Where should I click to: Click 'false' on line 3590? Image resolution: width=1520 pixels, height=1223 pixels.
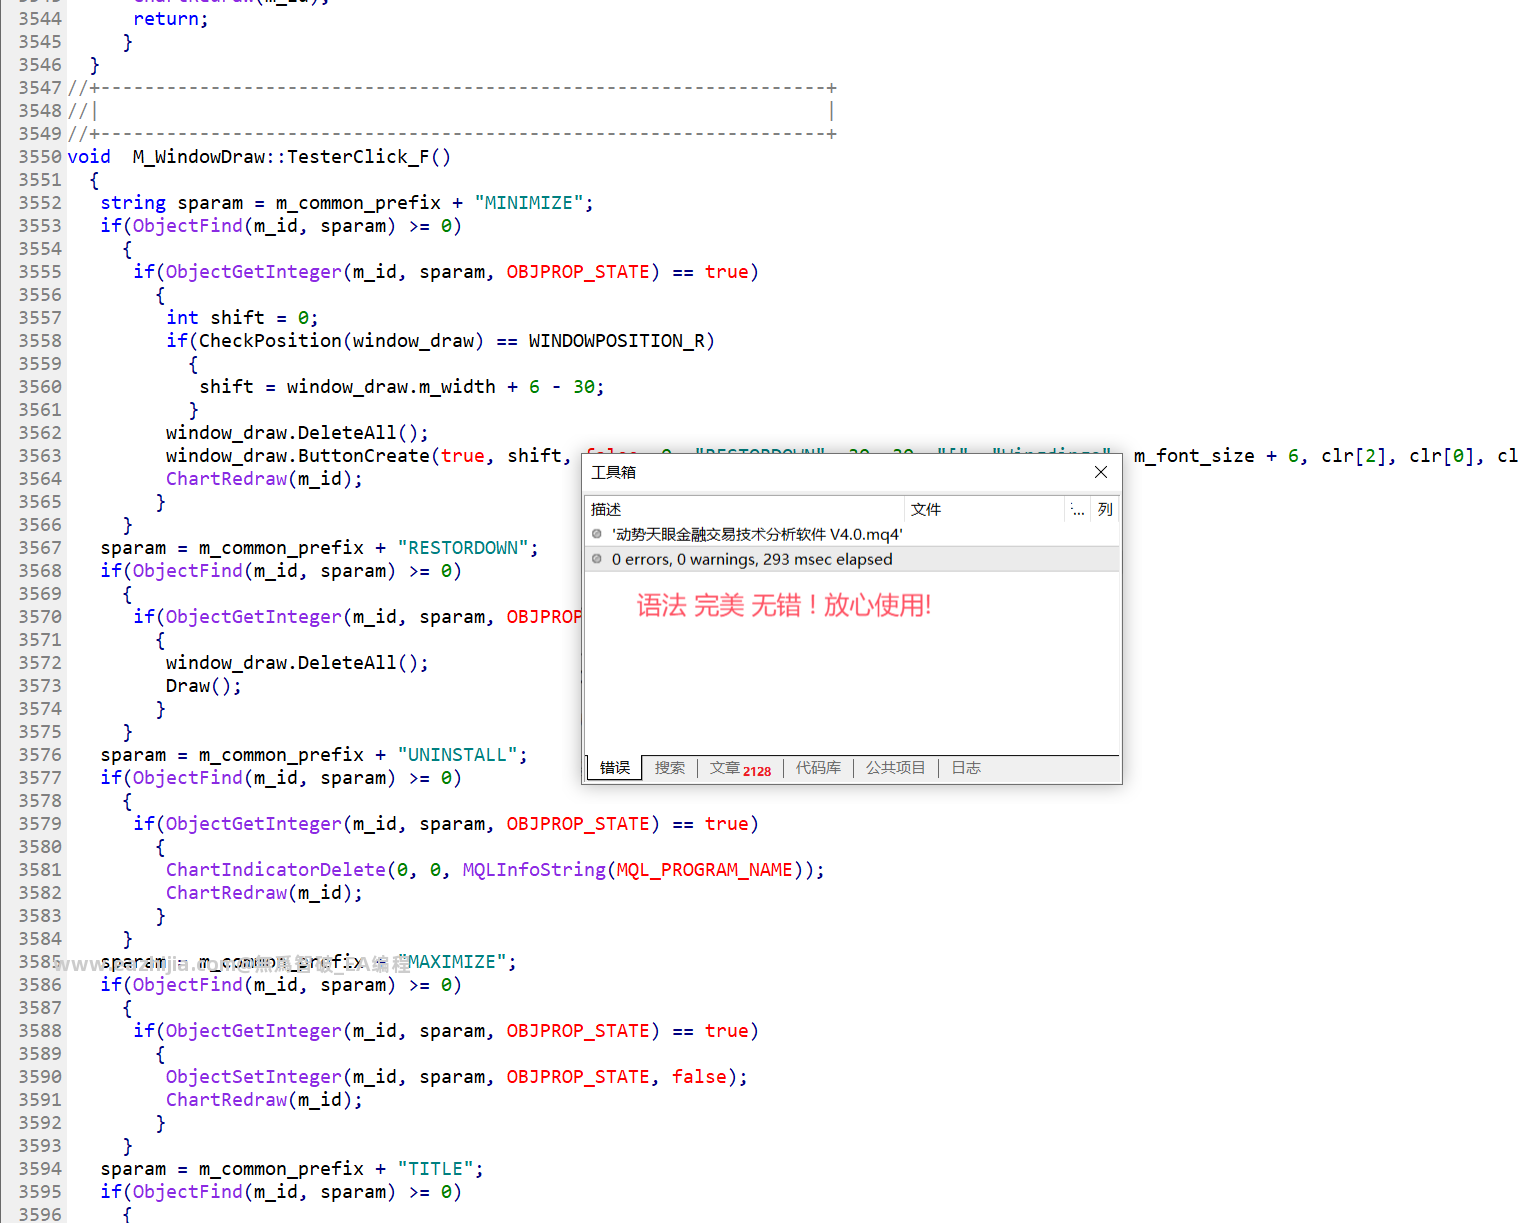[699, 1077]
